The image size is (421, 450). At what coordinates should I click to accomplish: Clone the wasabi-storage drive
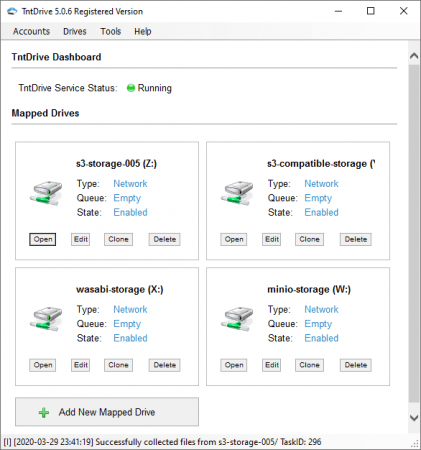point(118,365)
